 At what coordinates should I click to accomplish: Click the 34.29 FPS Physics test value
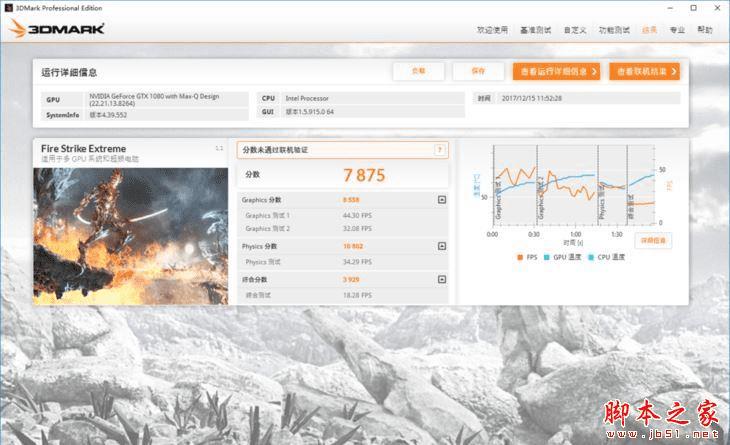coord(357,262)
